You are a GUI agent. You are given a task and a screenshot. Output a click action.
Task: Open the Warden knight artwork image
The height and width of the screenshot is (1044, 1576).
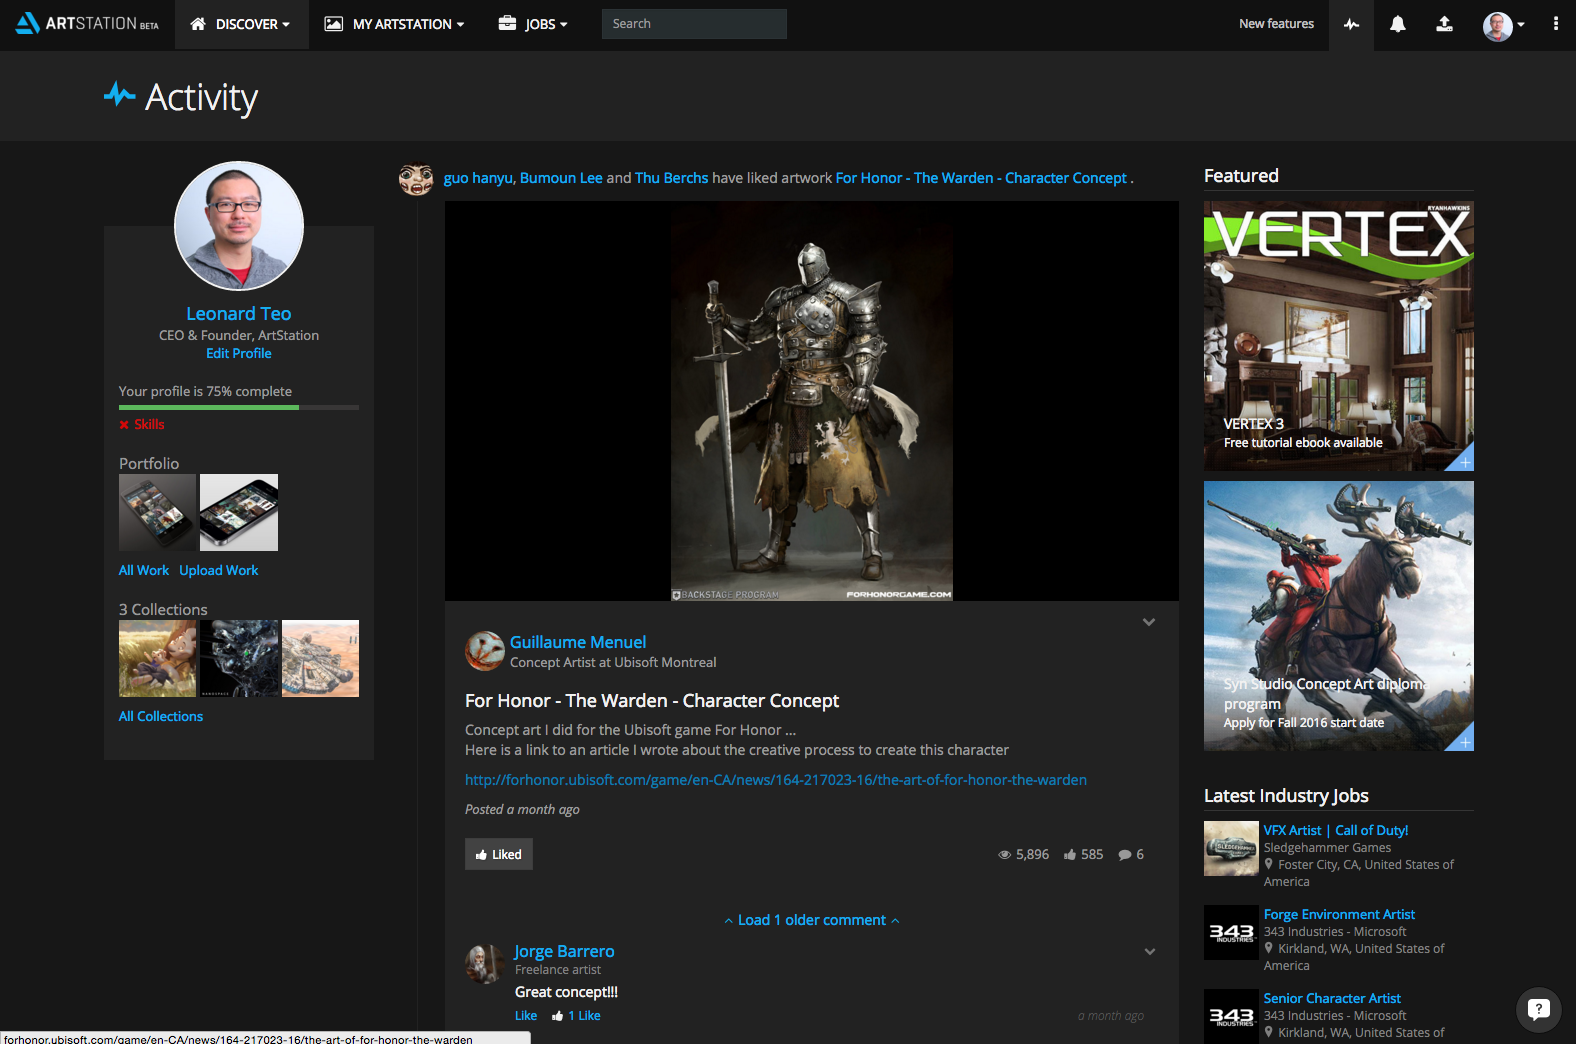(812, 401)
